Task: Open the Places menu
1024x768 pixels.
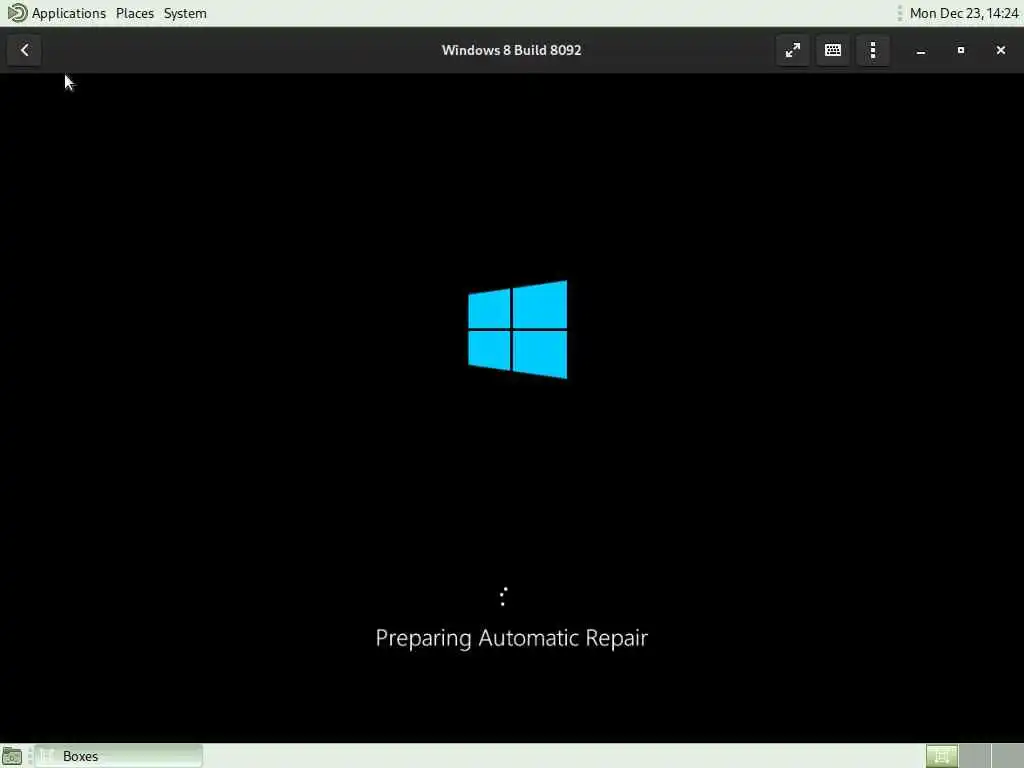Action: coord(135,13)
